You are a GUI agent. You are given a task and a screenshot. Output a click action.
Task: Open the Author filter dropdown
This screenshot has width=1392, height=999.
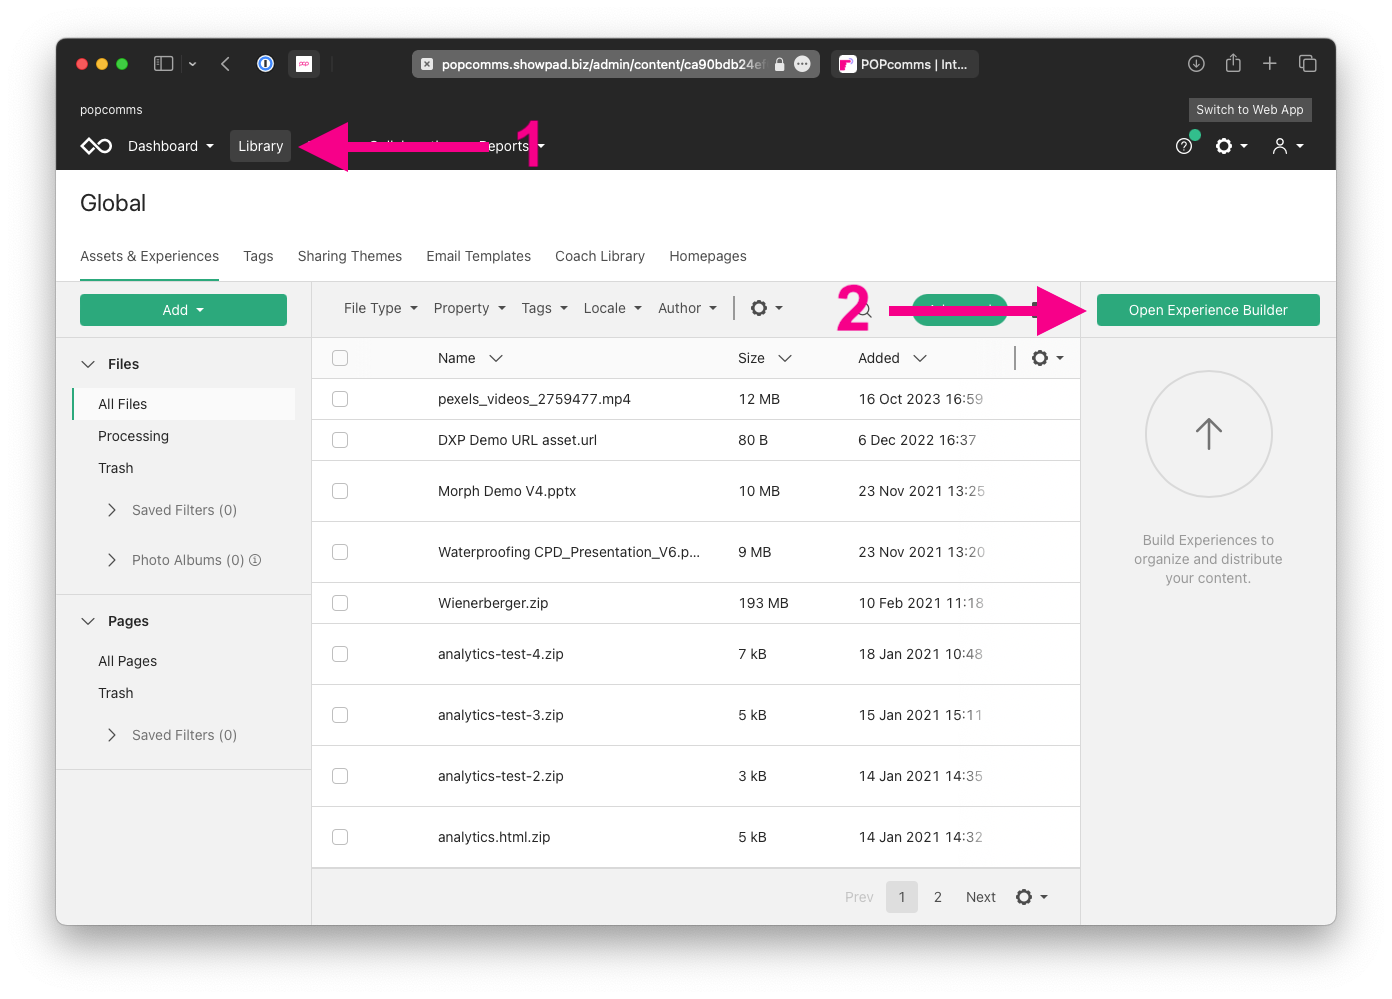(687, 308)
